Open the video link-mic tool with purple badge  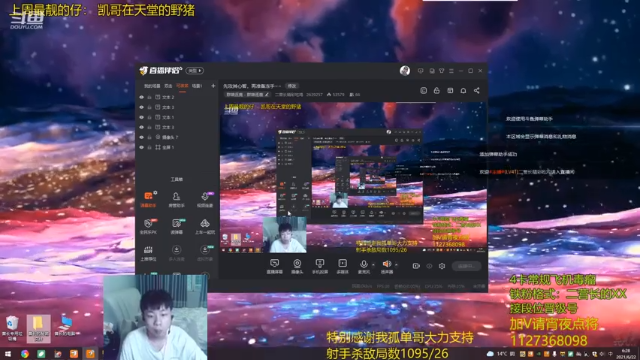coord(205,200)
